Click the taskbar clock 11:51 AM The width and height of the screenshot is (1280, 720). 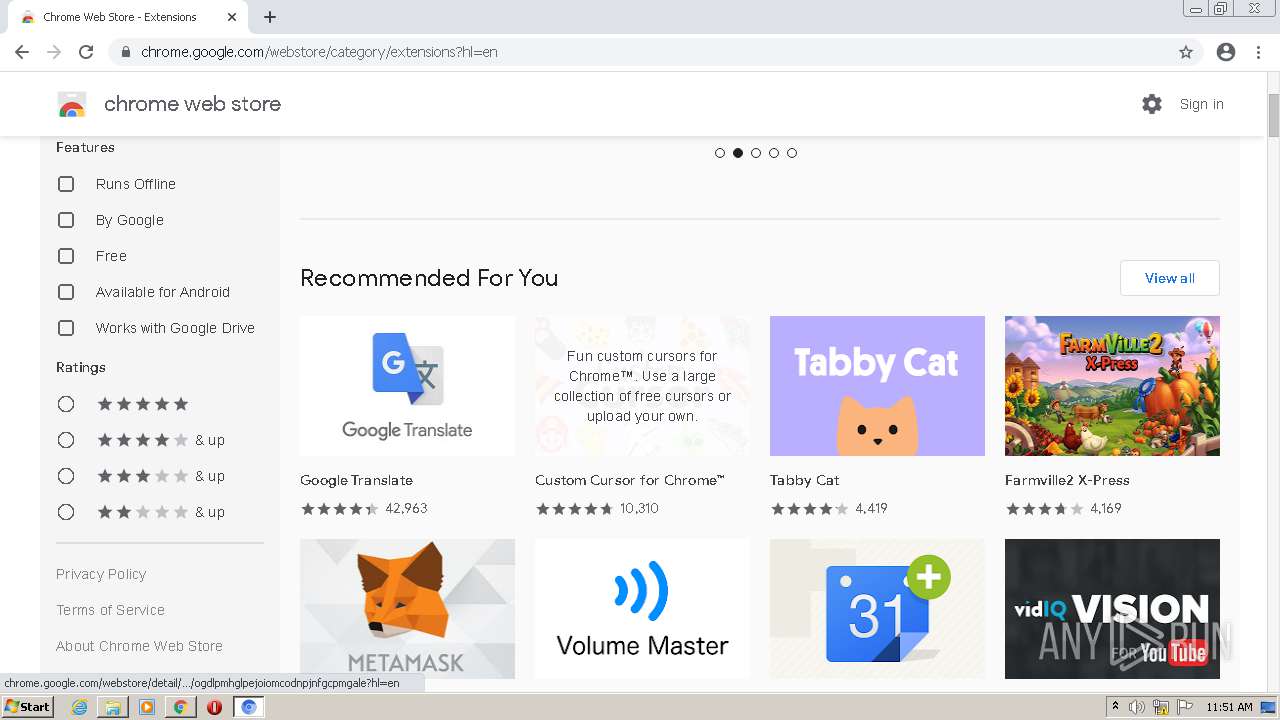click(x=1229, y=707)
